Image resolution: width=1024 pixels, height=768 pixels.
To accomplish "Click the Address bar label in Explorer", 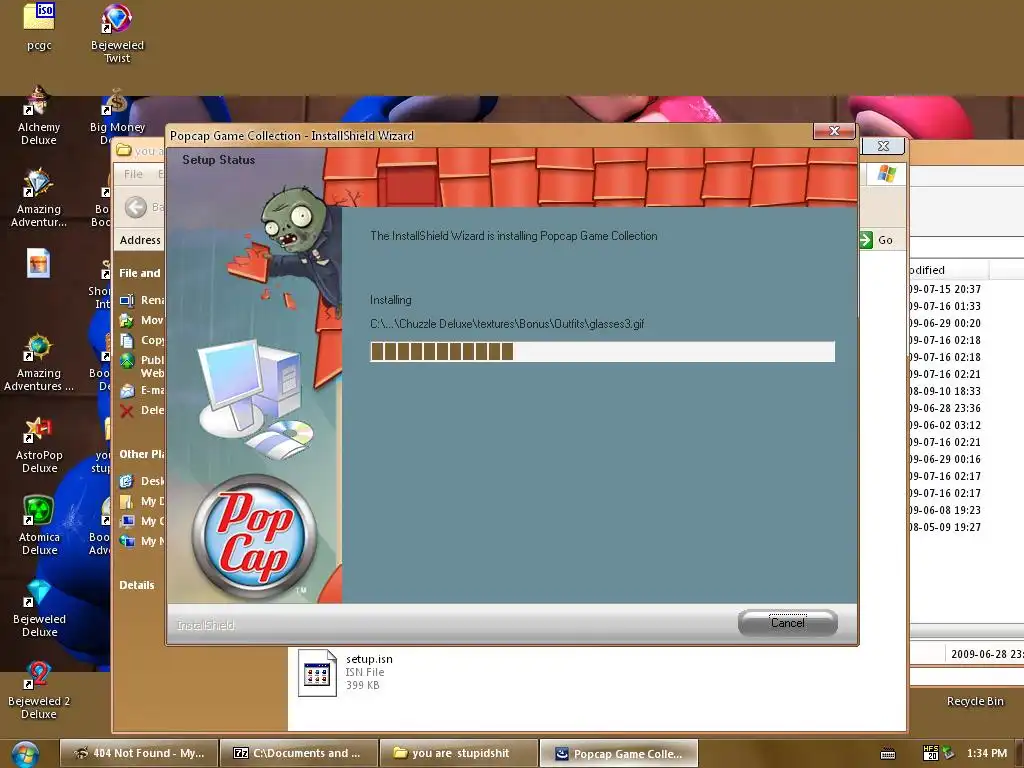I will 140,240.
